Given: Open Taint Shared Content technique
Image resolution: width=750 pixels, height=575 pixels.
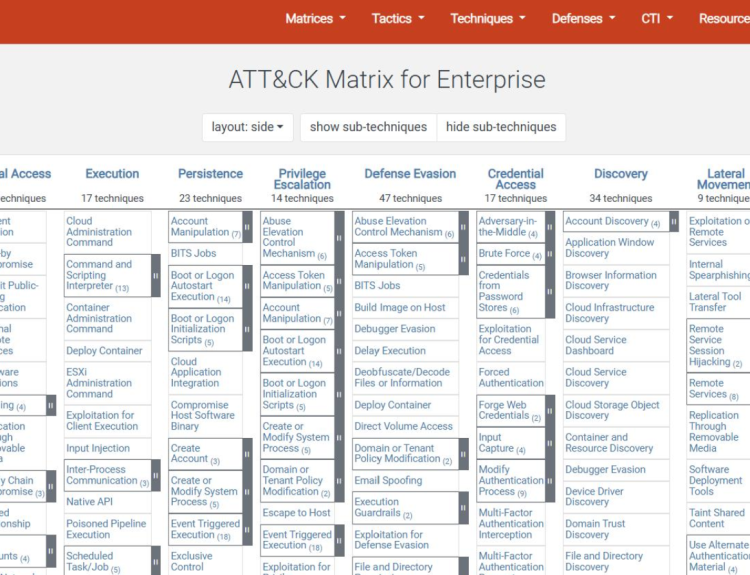Looking at the screenshot, I should pyautogui.click(x=717, y=518).
